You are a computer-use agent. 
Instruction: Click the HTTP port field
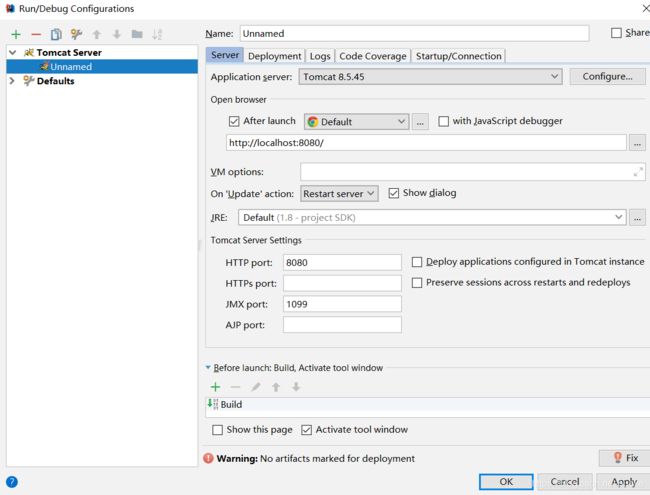[342, 262]
